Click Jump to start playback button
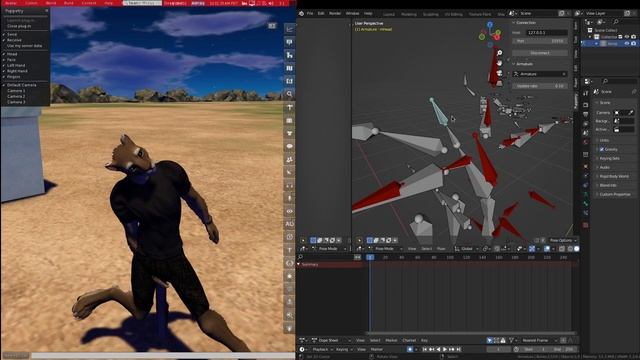 point(425,349)
